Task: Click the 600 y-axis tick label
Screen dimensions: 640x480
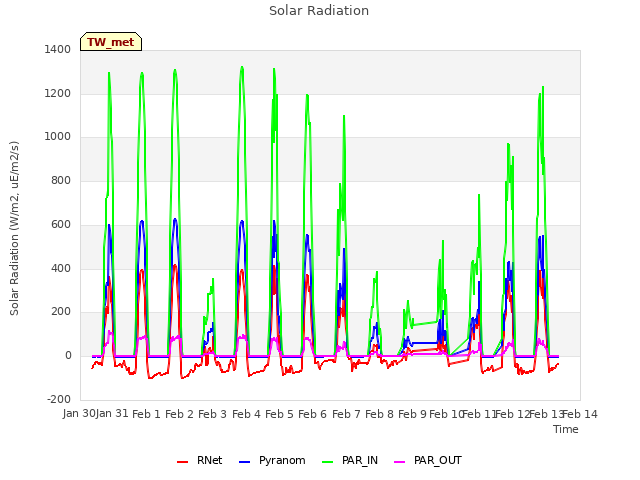Action: point(61,224)
